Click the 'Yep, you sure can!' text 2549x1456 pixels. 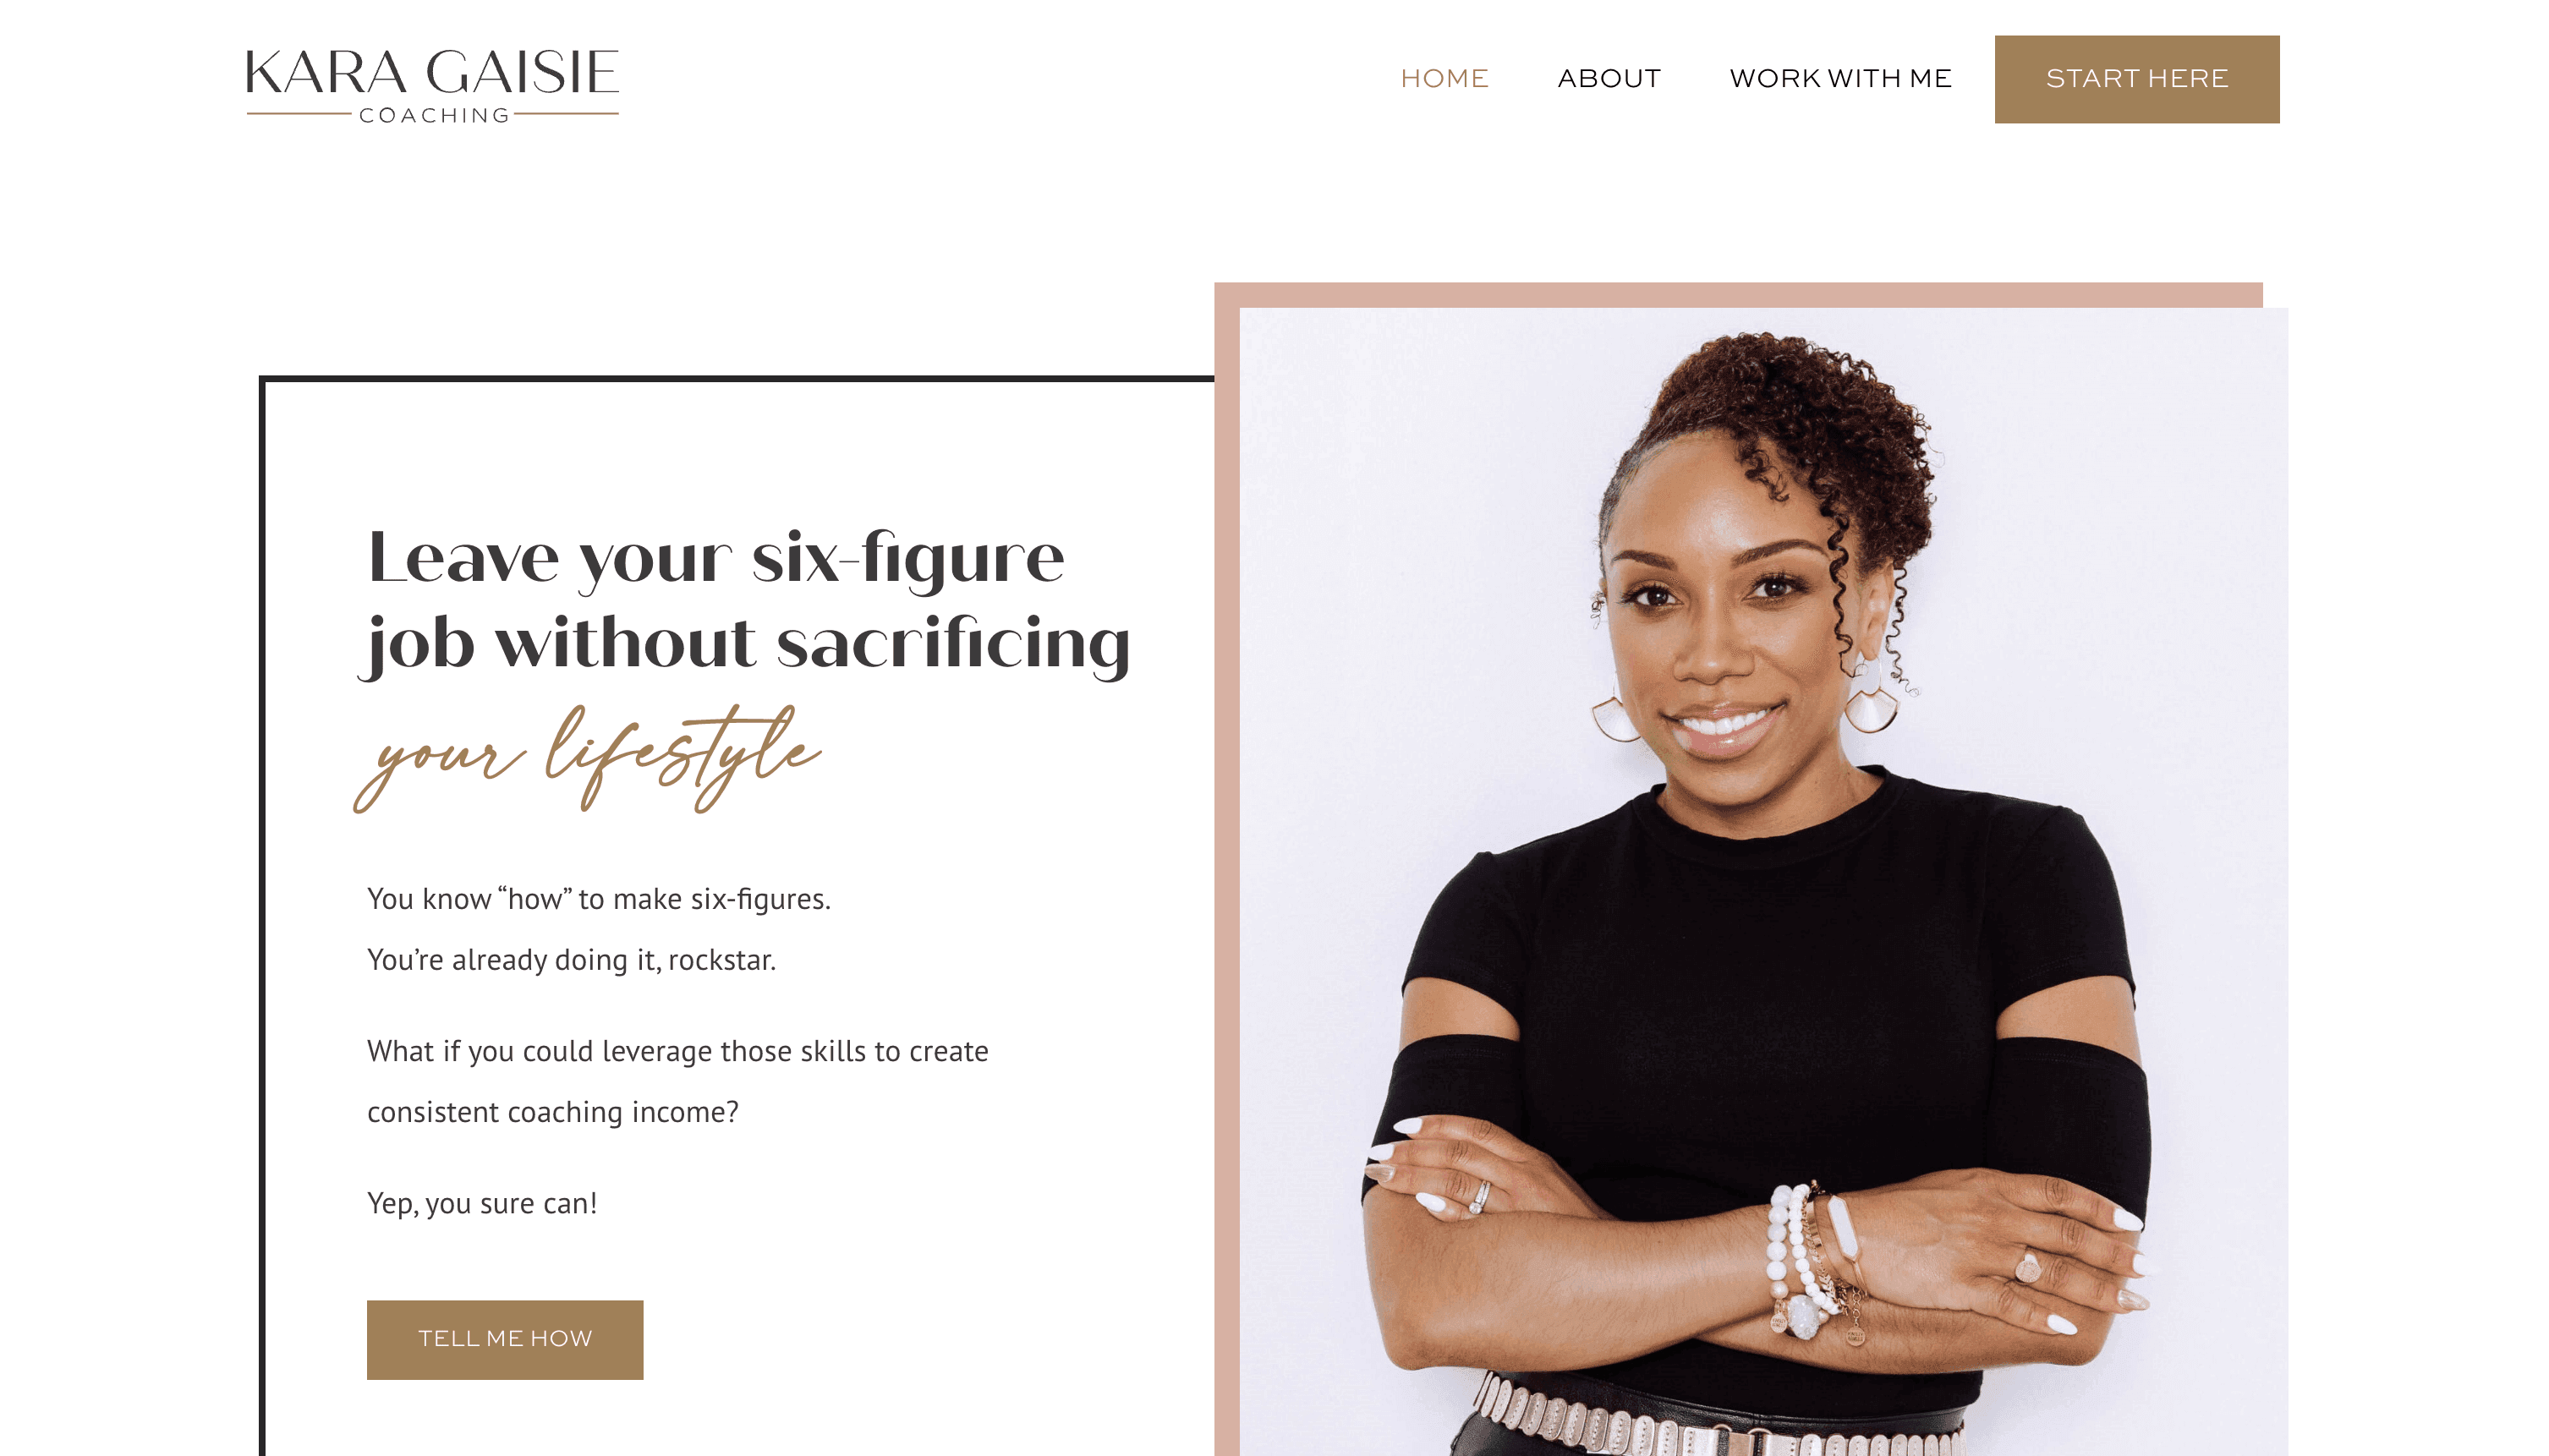click(482, 1203)
